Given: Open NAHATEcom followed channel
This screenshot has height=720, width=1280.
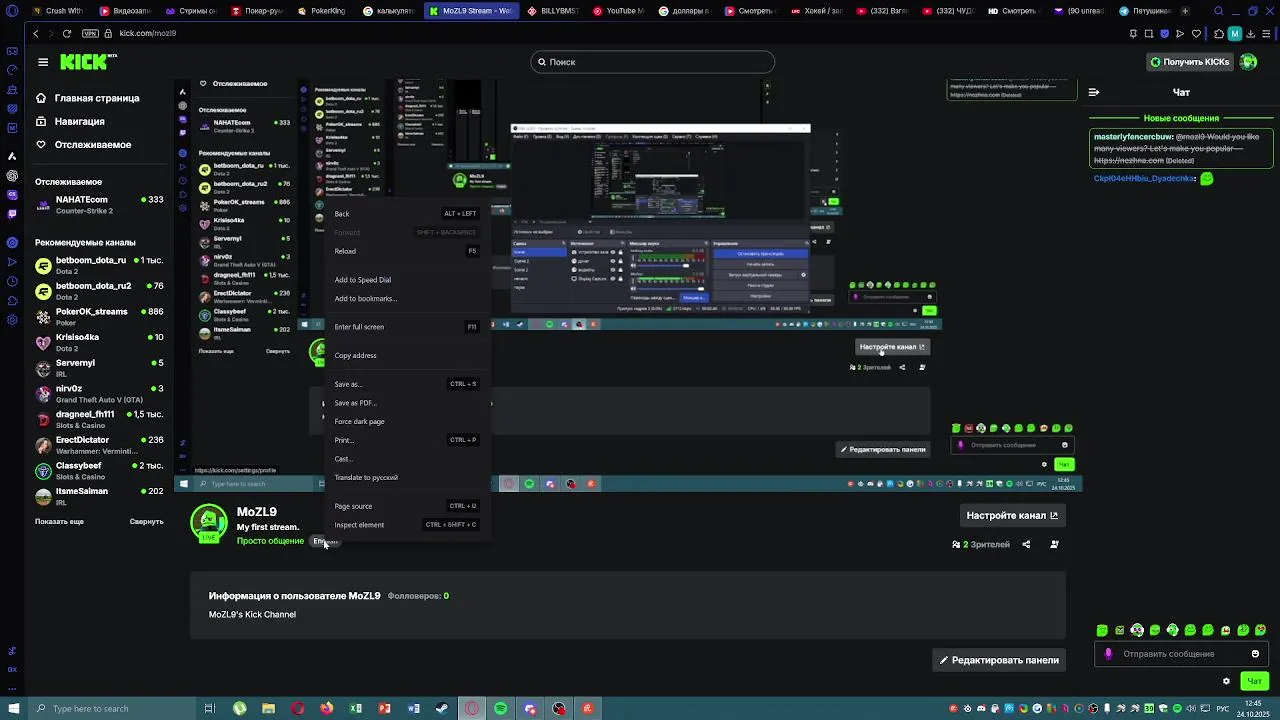Looking at the screenshot, I should (99, 205).
